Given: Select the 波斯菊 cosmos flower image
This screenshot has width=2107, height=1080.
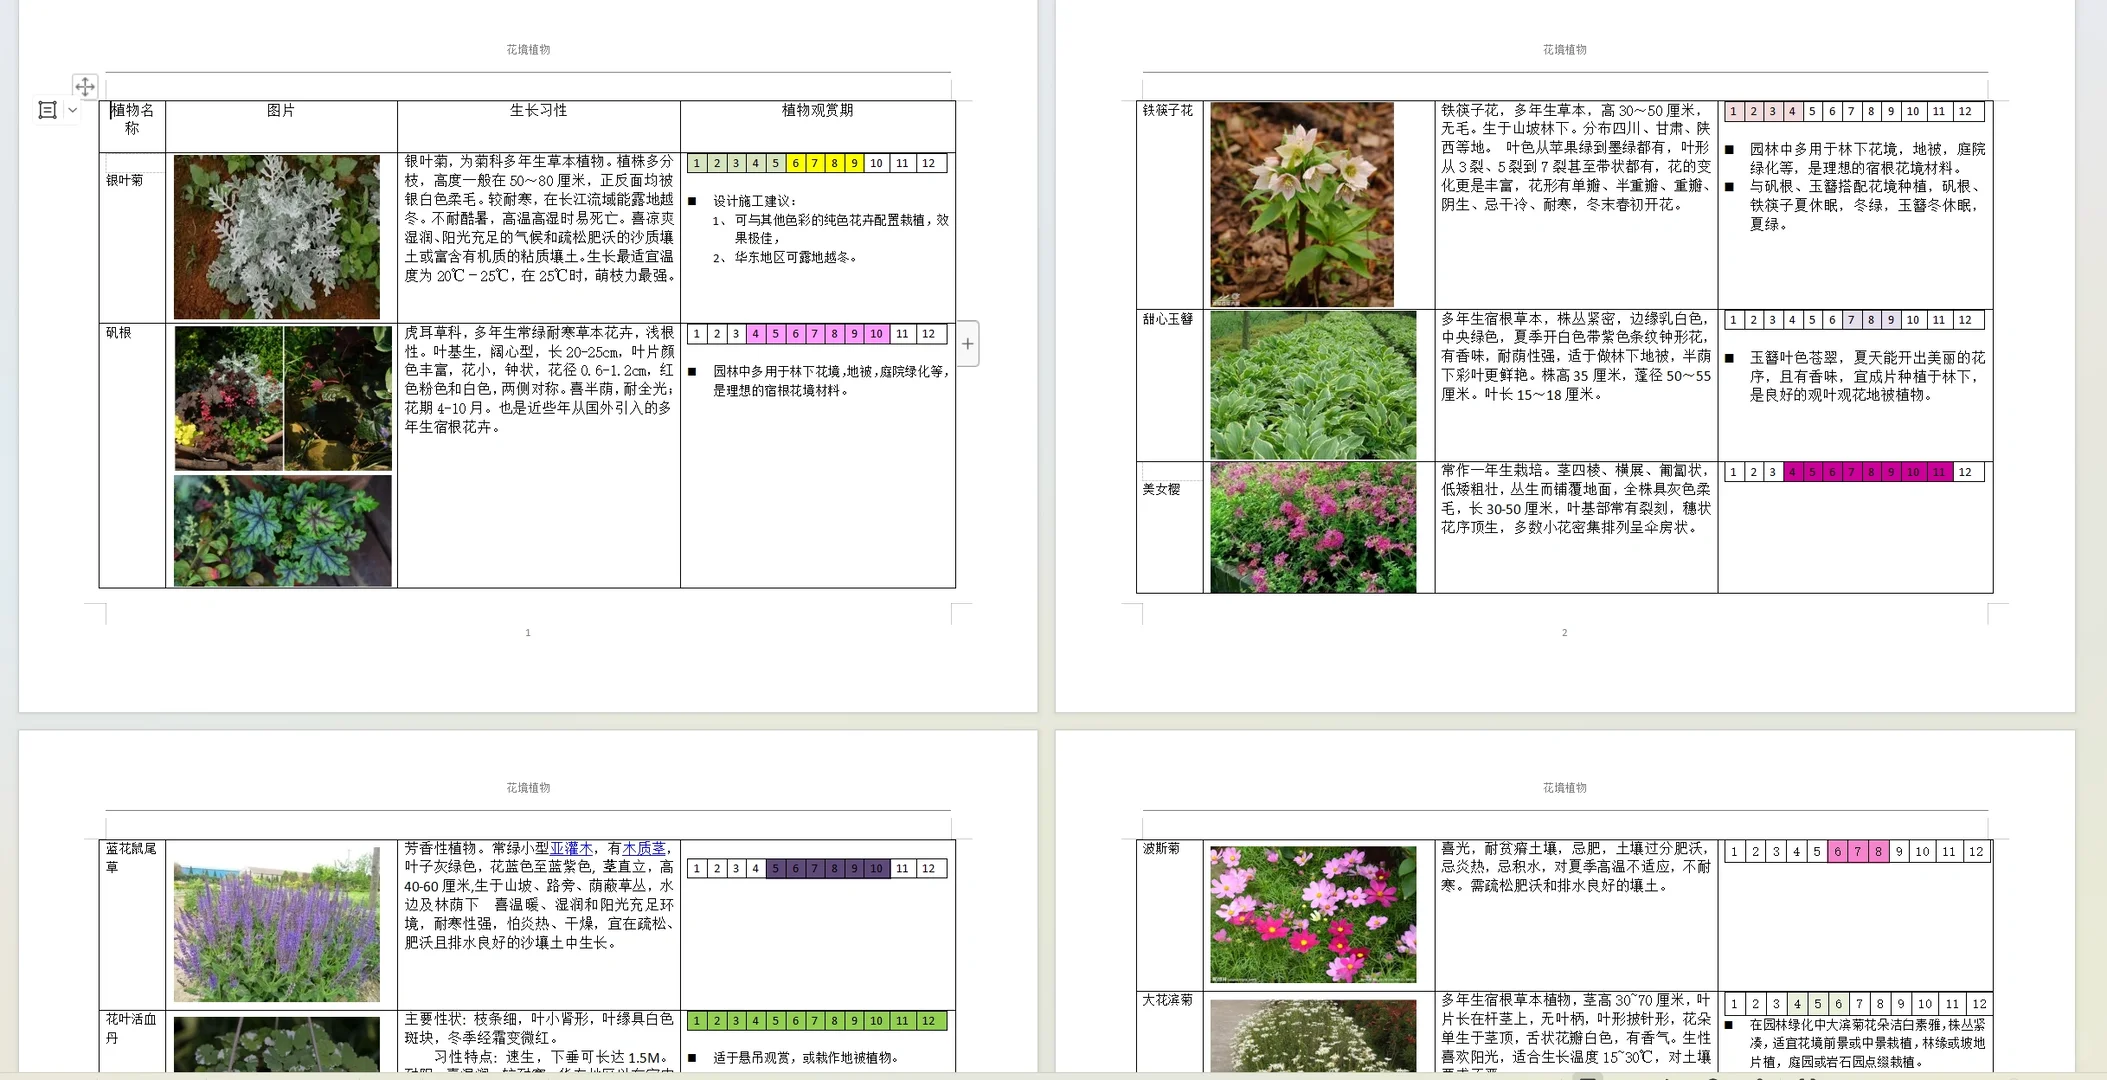Looking at the screenshot, I should [1312, 914].
